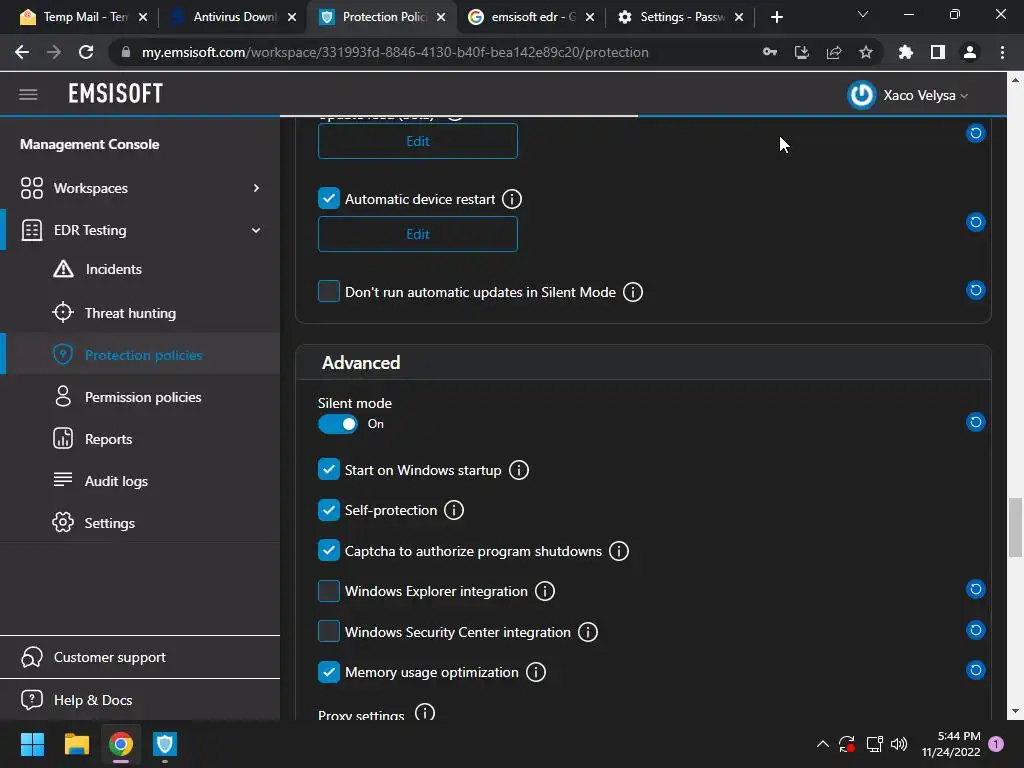The image size is (1024, 768).
Task: Uncheck Self-protection
Action: (328, 510)
